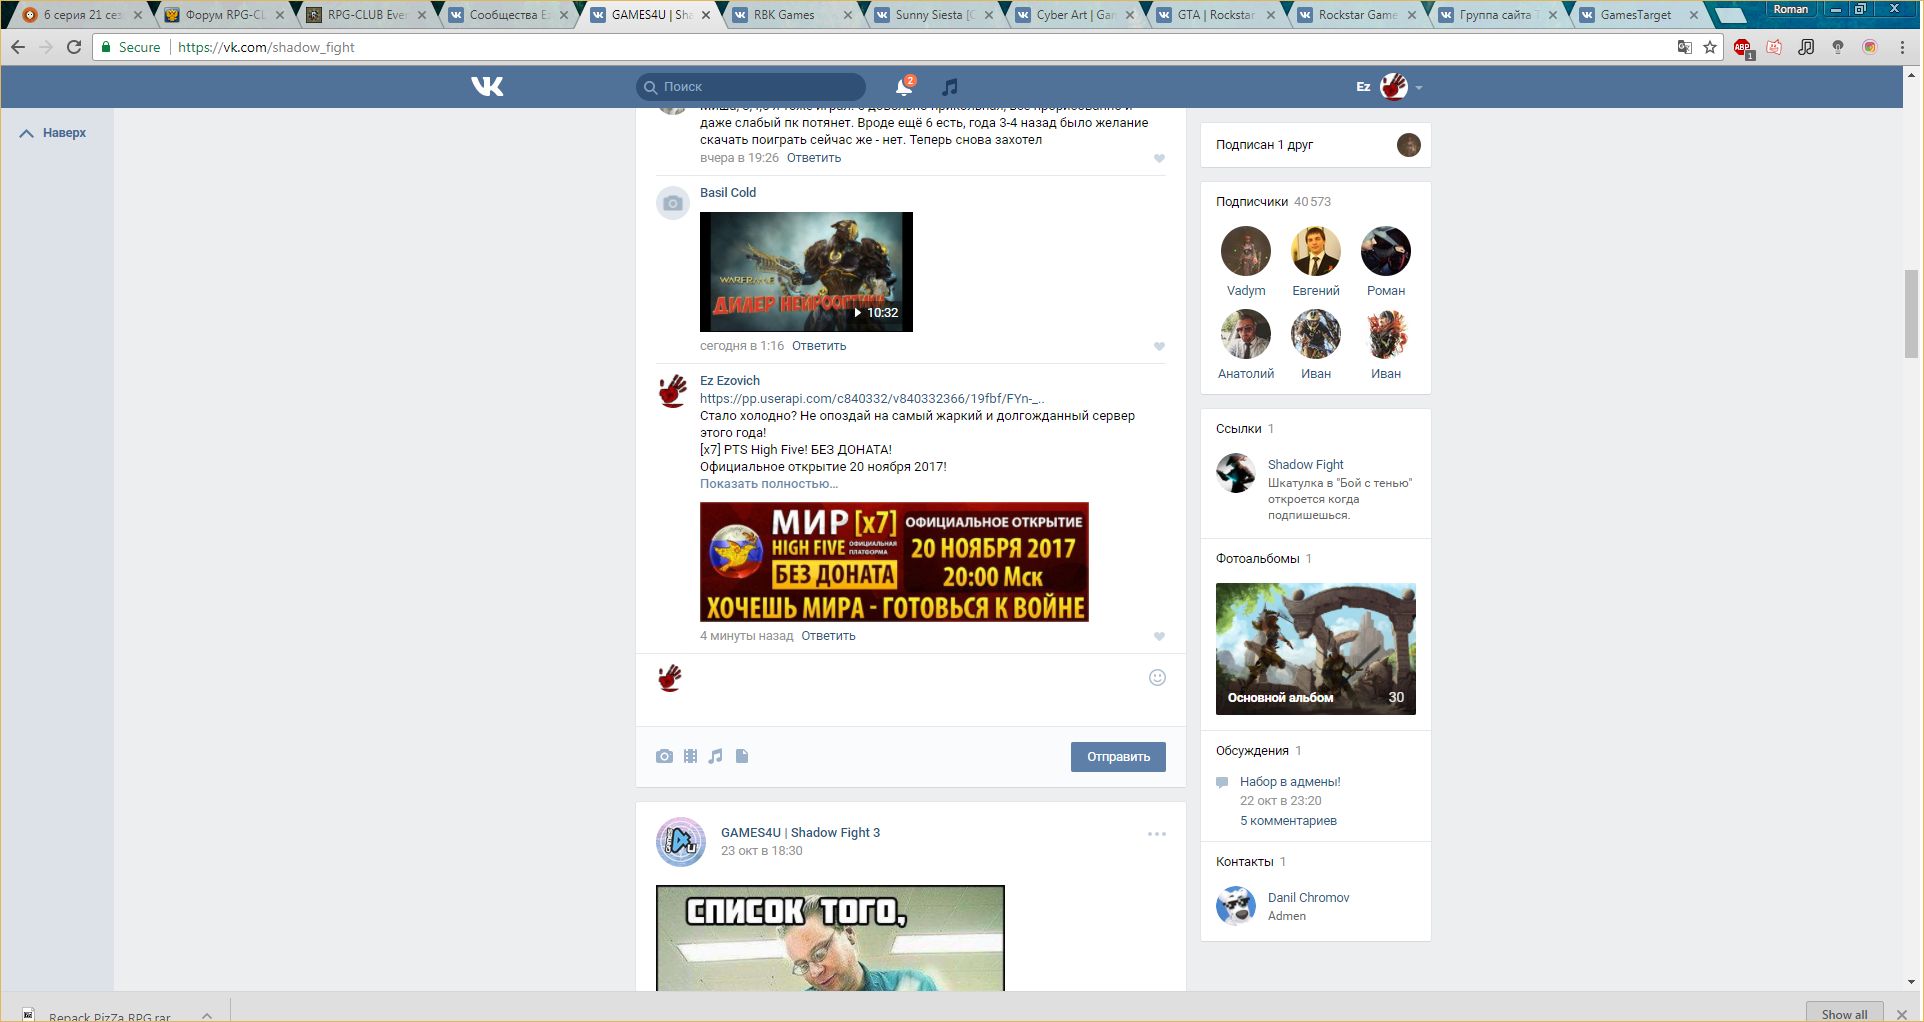Click the comment text input area

(x=911, y=690)
